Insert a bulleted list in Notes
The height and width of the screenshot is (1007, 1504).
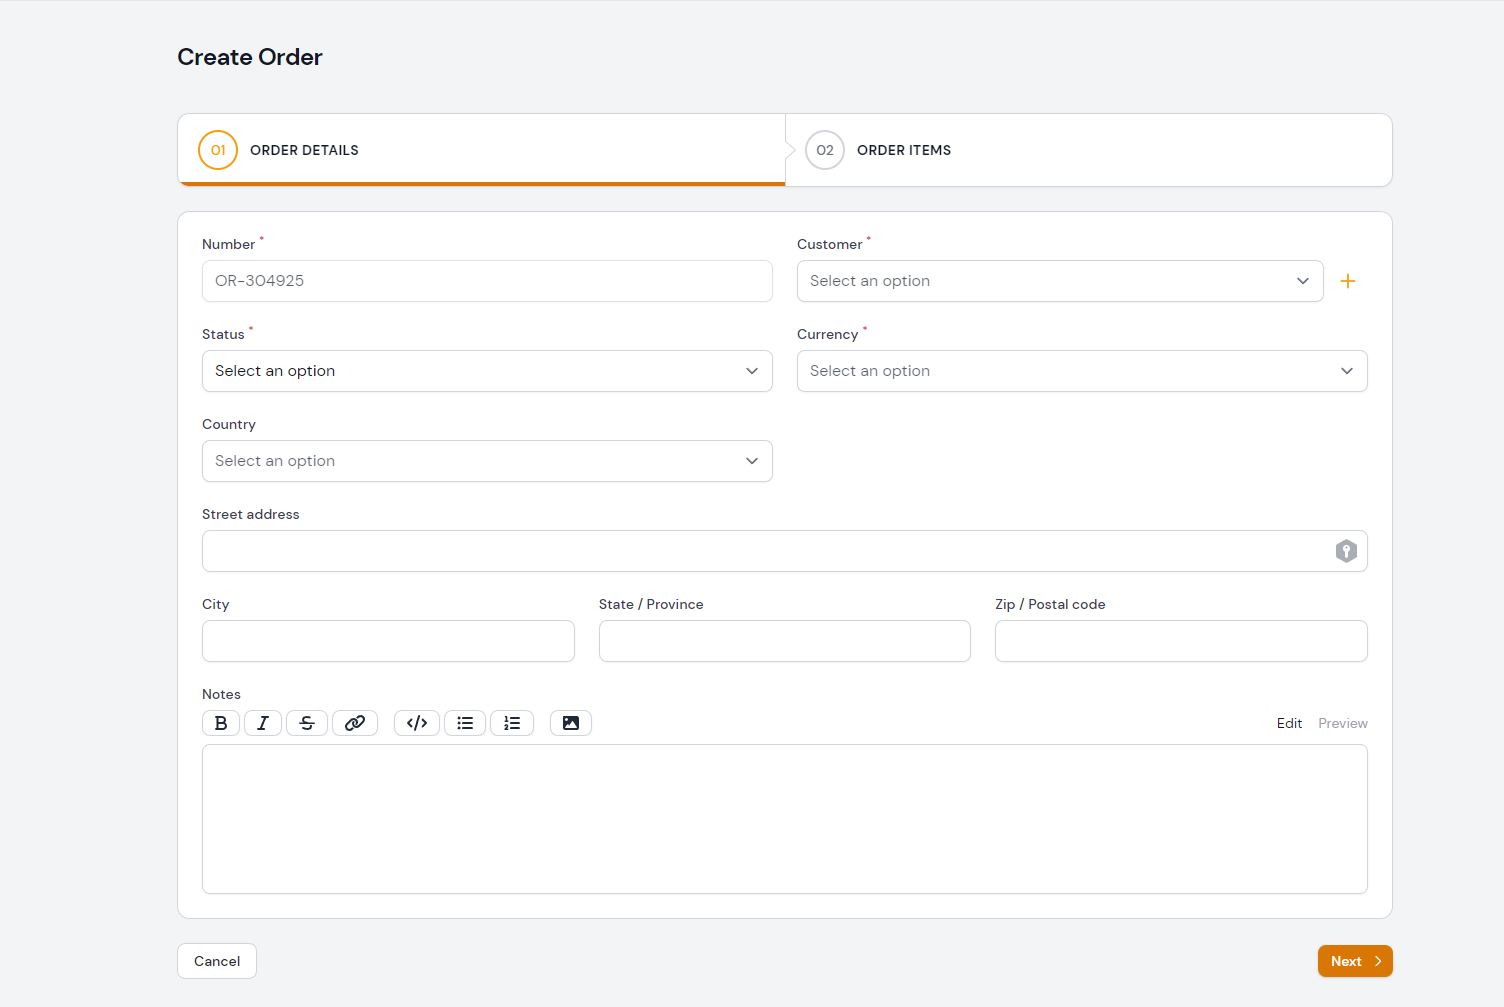click(x=465, y=723)
